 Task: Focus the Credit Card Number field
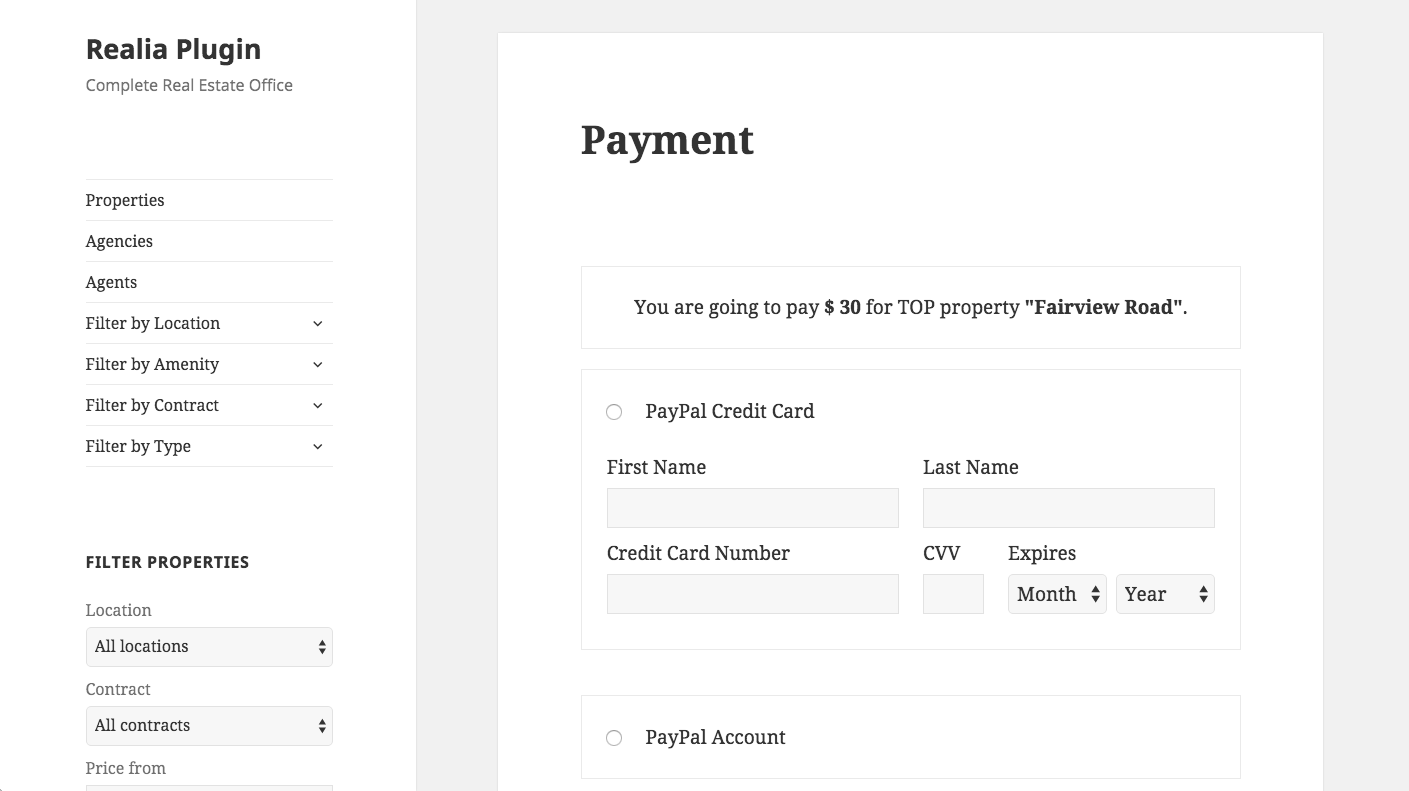(752, 594)
